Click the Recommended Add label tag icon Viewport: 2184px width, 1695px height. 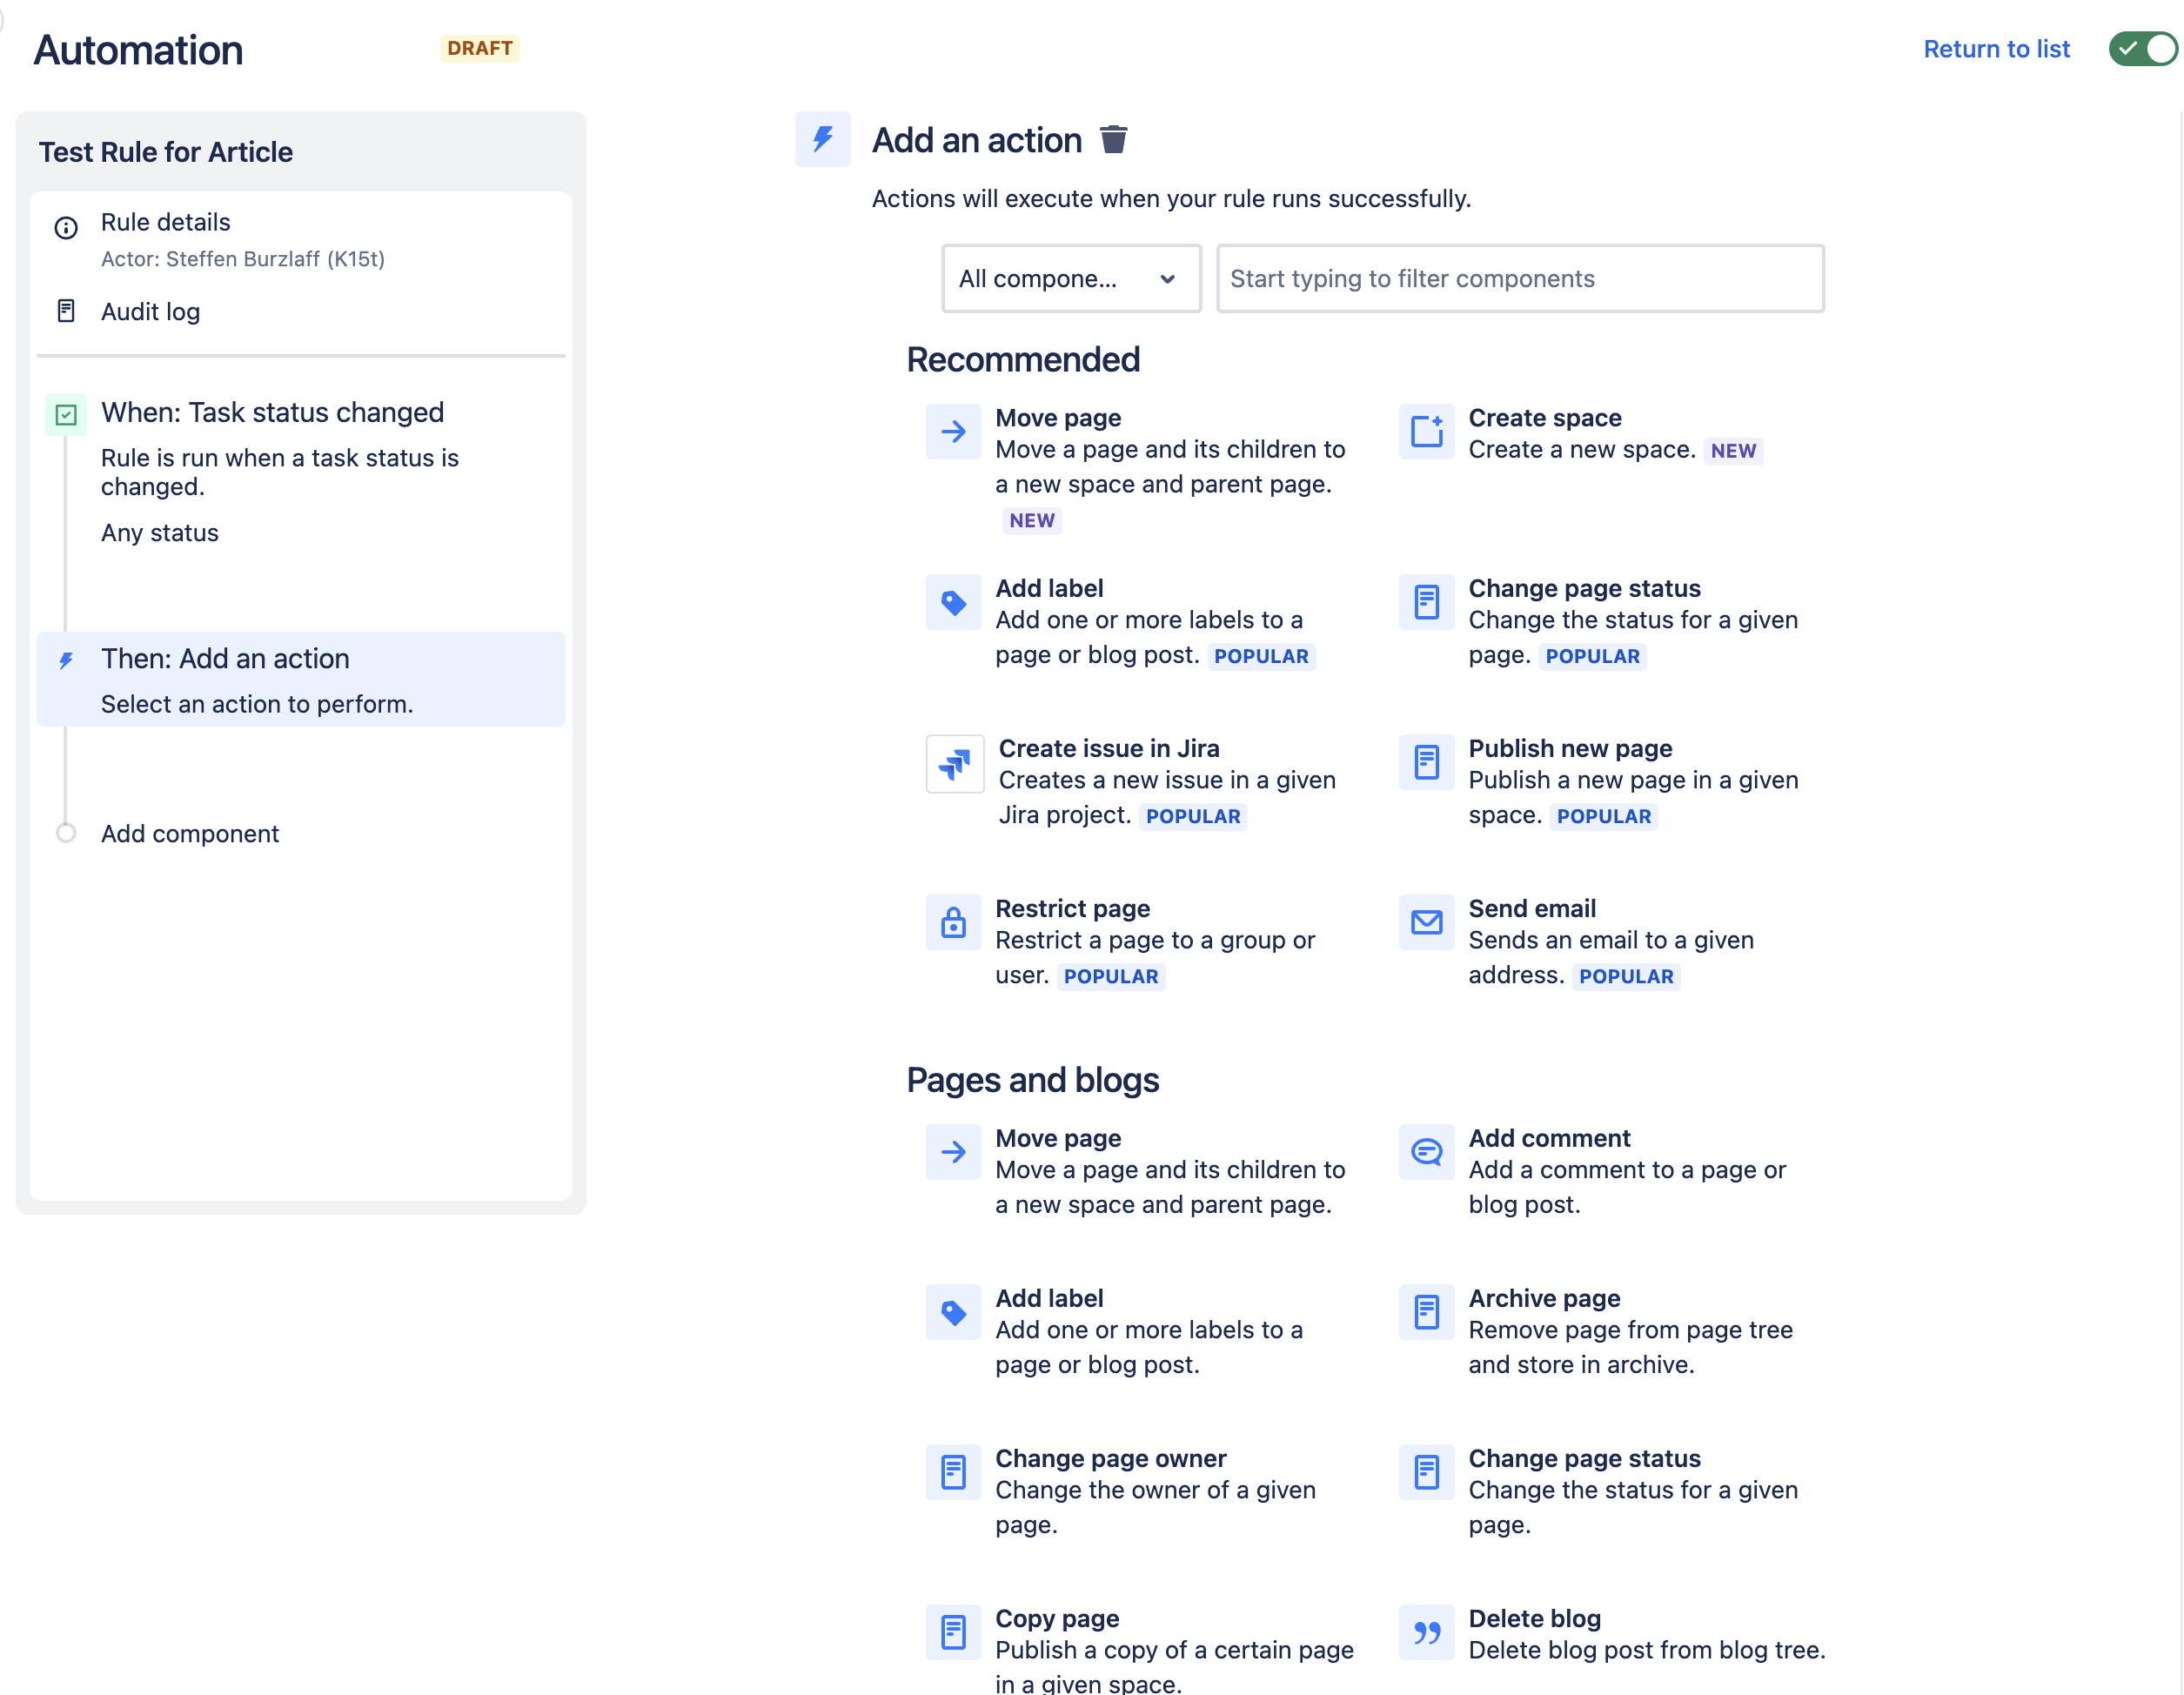(953, 602)
